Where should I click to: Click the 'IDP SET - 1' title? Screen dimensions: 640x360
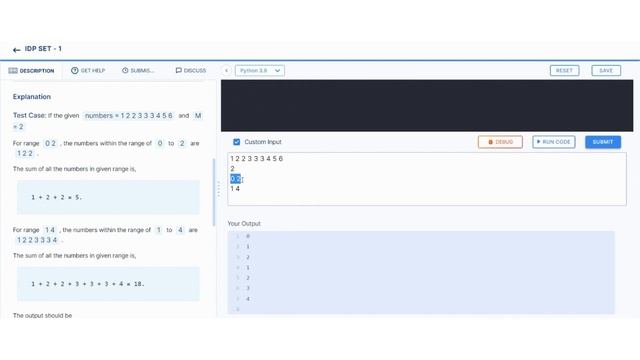pyautogui.click(x=43, y=49)
